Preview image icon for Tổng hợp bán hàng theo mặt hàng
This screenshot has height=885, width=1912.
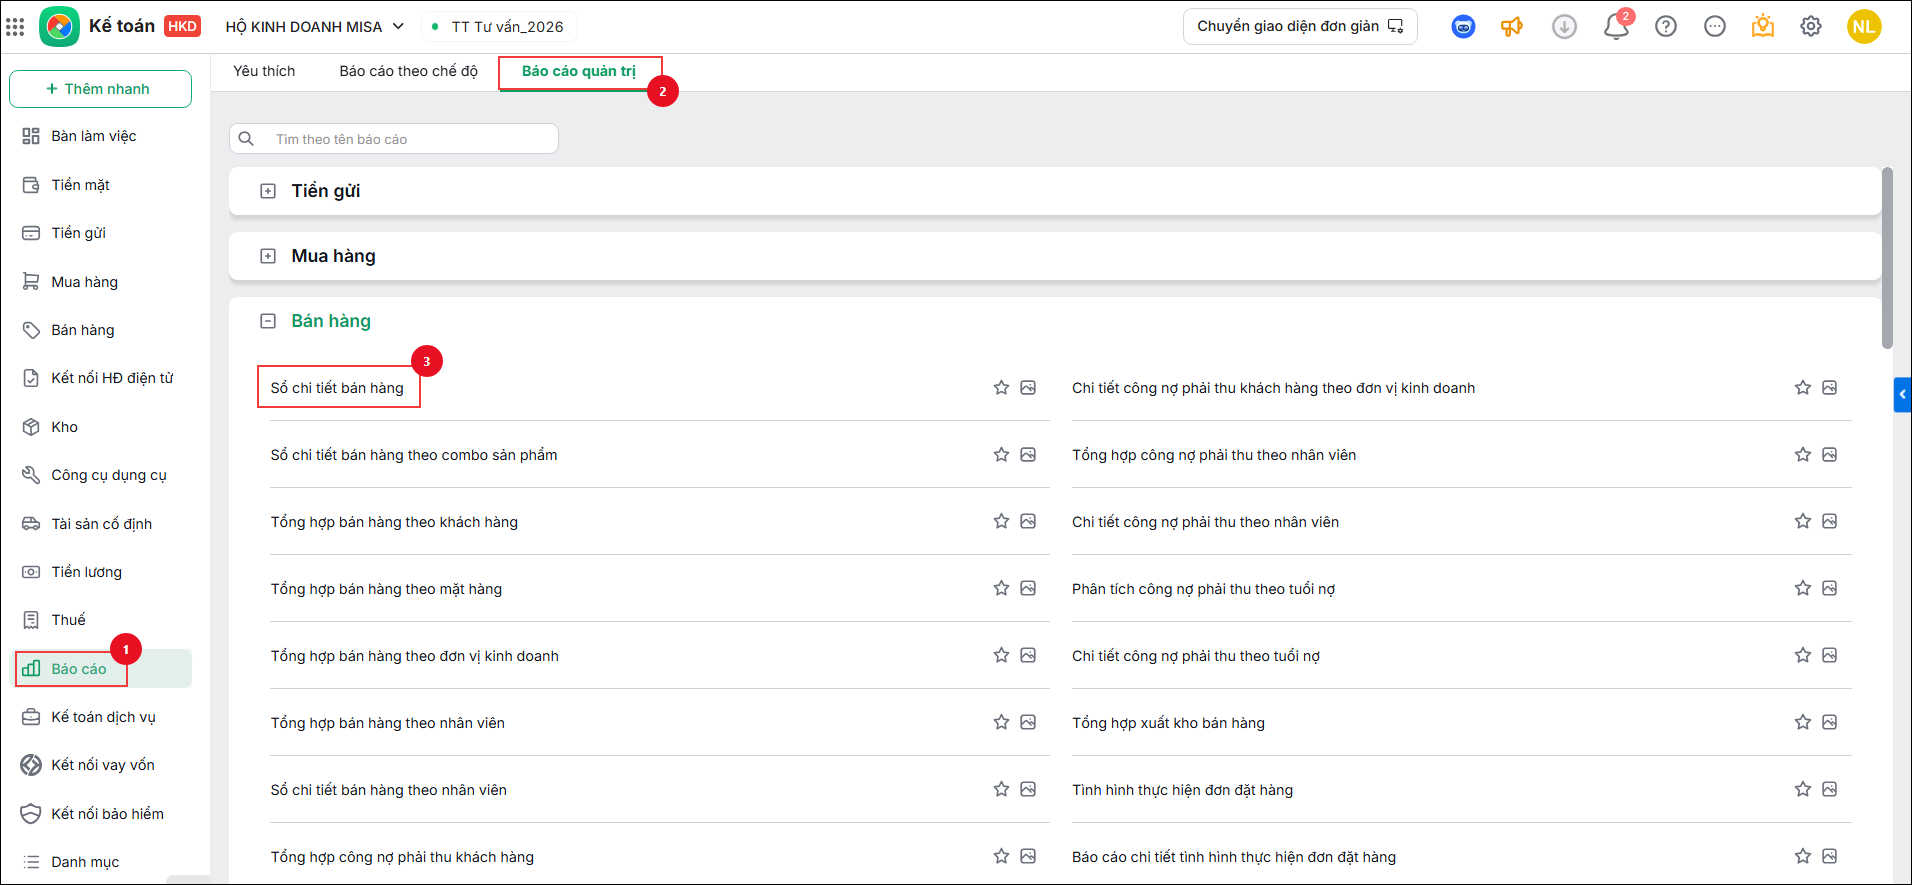pyautogui.click(x=1028, y=589)
